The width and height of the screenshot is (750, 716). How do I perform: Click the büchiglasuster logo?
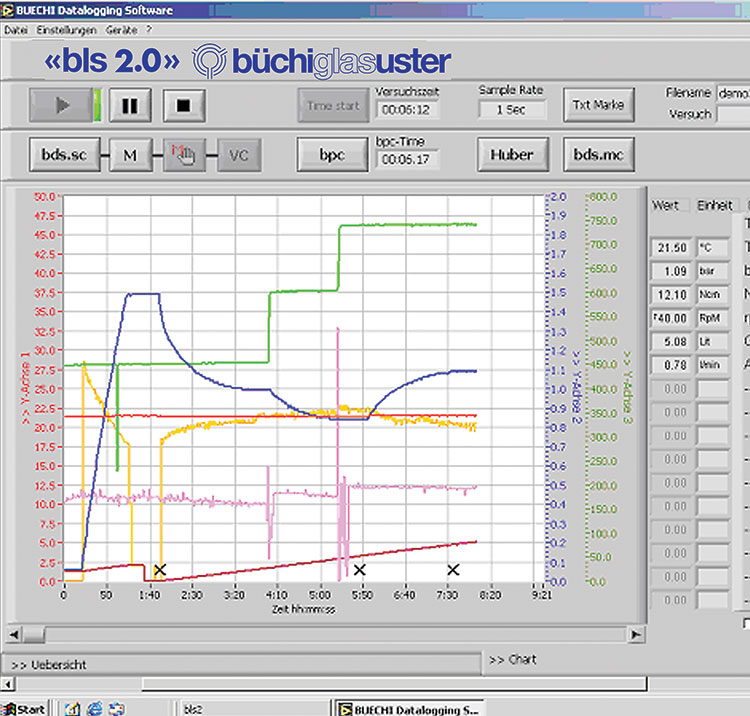coord(321,61)
